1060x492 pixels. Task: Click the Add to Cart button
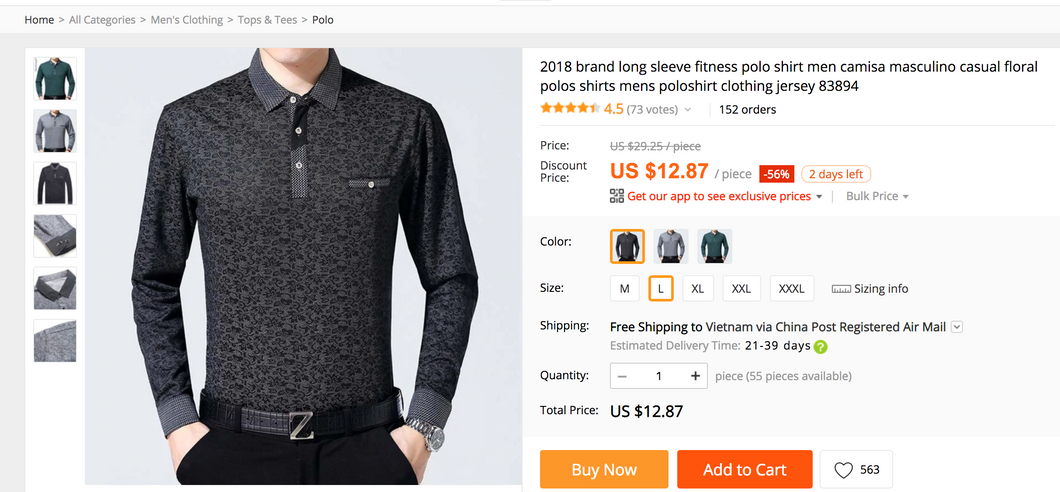(x=744, y=470)
